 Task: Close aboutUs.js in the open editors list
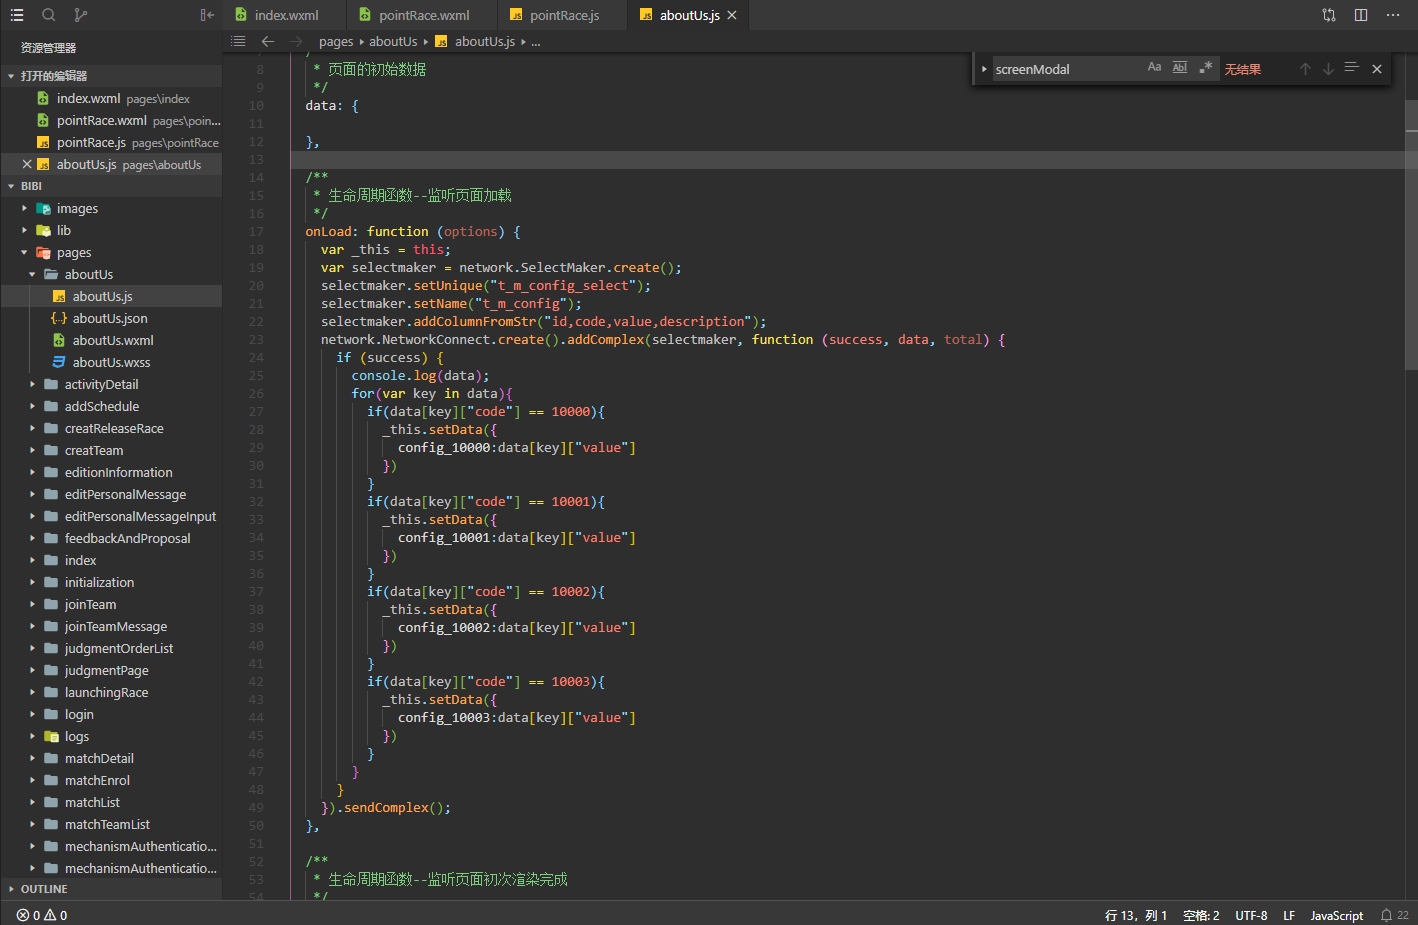pos(27,164)
